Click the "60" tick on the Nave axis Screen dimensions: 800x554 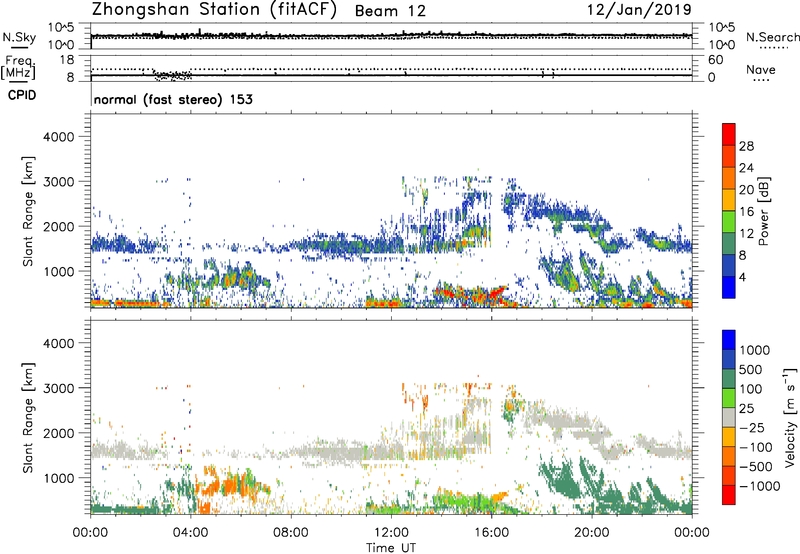point(715,60)
